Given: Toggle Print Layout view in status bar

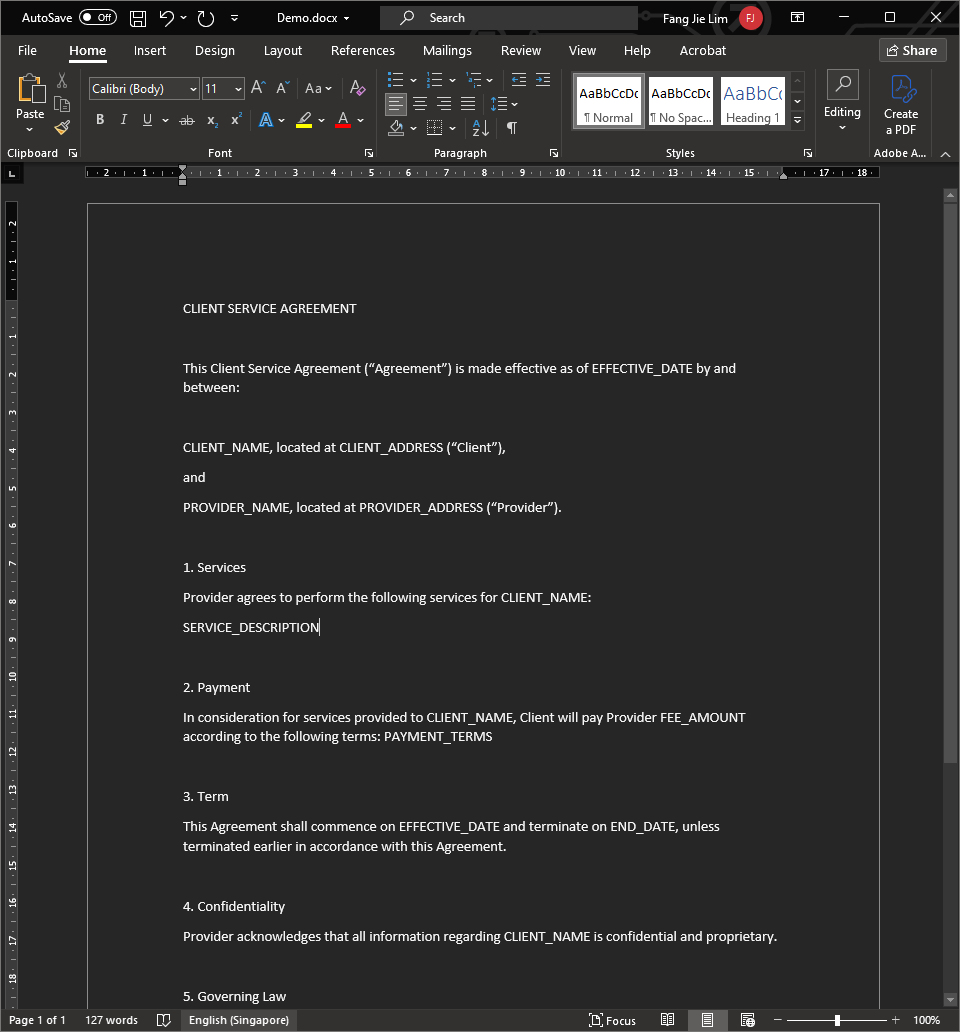Looking at the screenshot, I should tap(707, 1020).
